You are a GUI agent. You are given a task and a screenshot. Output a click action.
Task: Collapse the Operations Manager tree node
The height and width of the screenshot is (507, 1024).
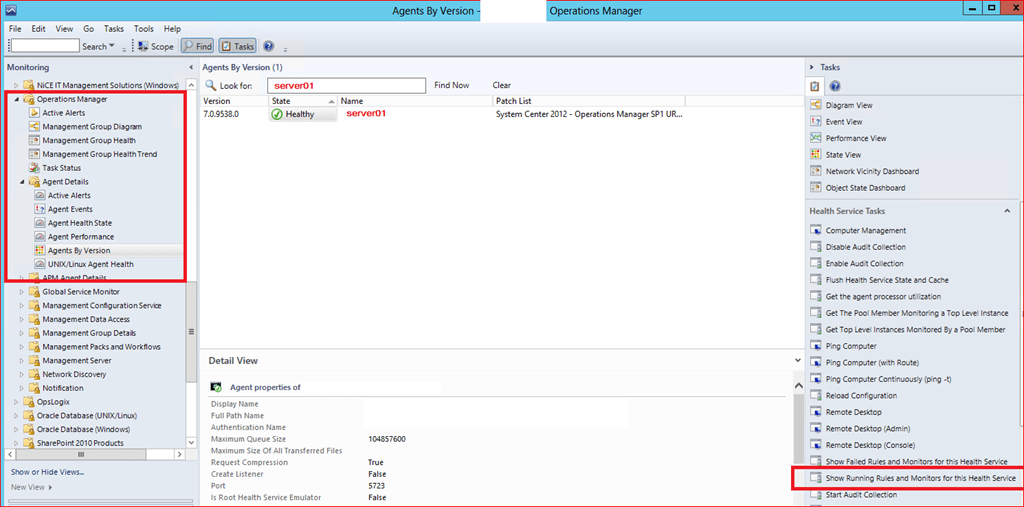(16, 99)
